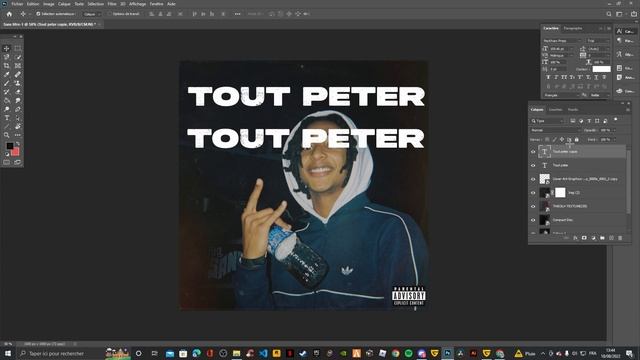Click the lock all layer icon
Screen dimensions: 640x360
point(577,140)
